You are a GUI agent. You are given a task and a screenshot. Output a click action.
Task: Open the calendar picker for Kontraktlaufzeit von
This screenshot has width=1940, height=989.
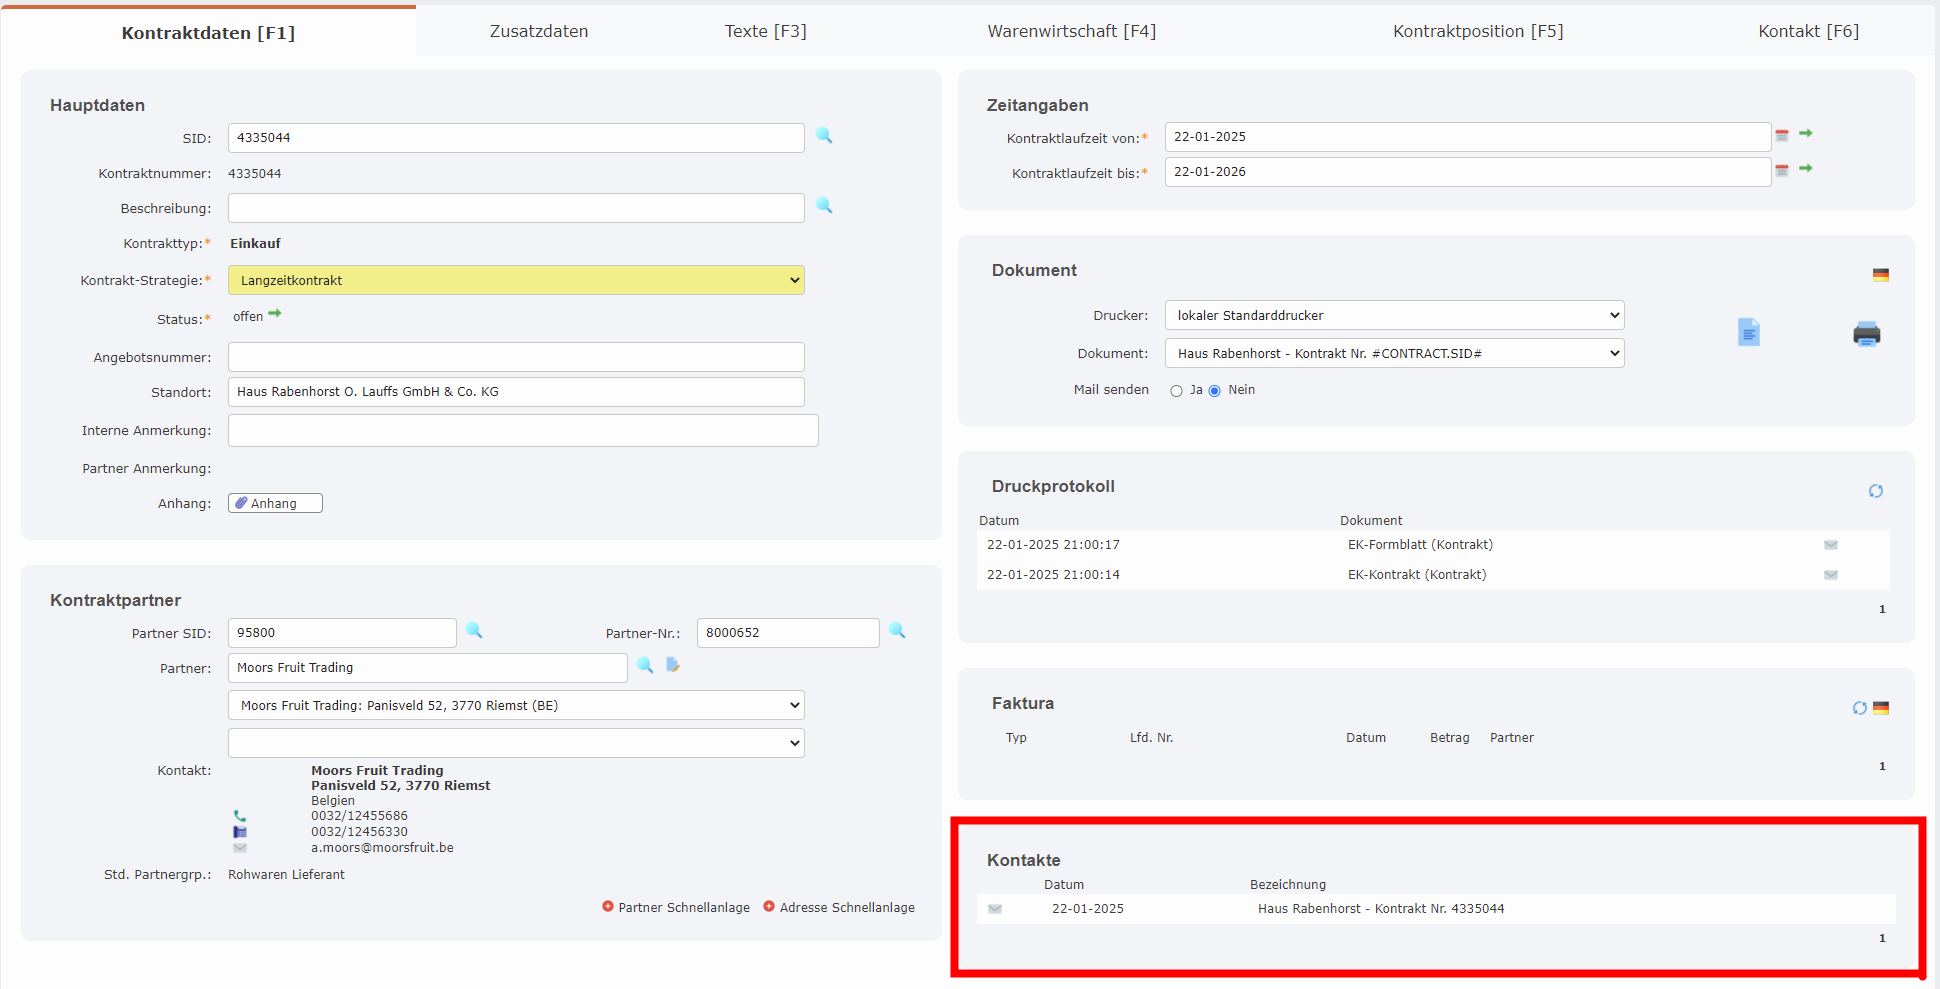(x=1781, y=134)
